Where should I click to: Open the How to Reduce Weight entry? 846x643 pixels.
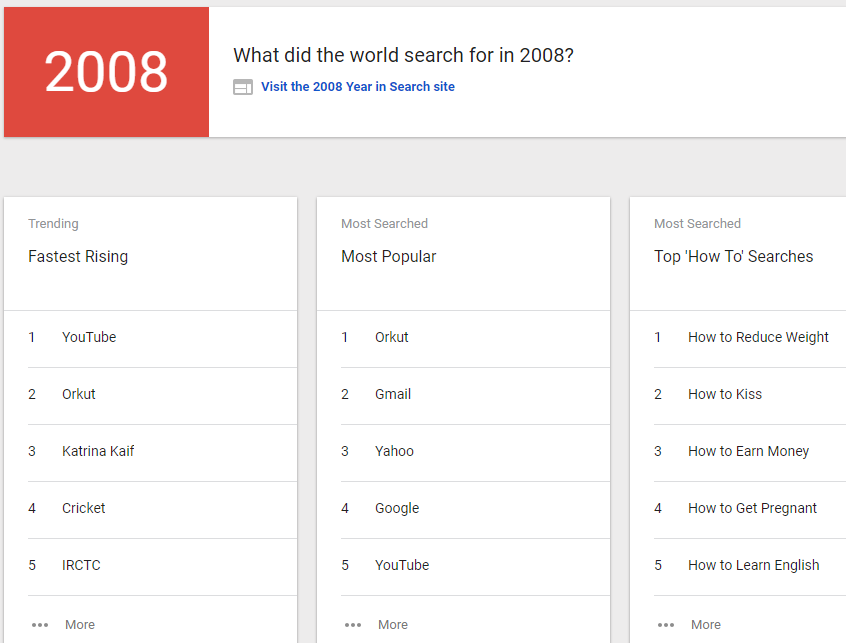[758, 337]
